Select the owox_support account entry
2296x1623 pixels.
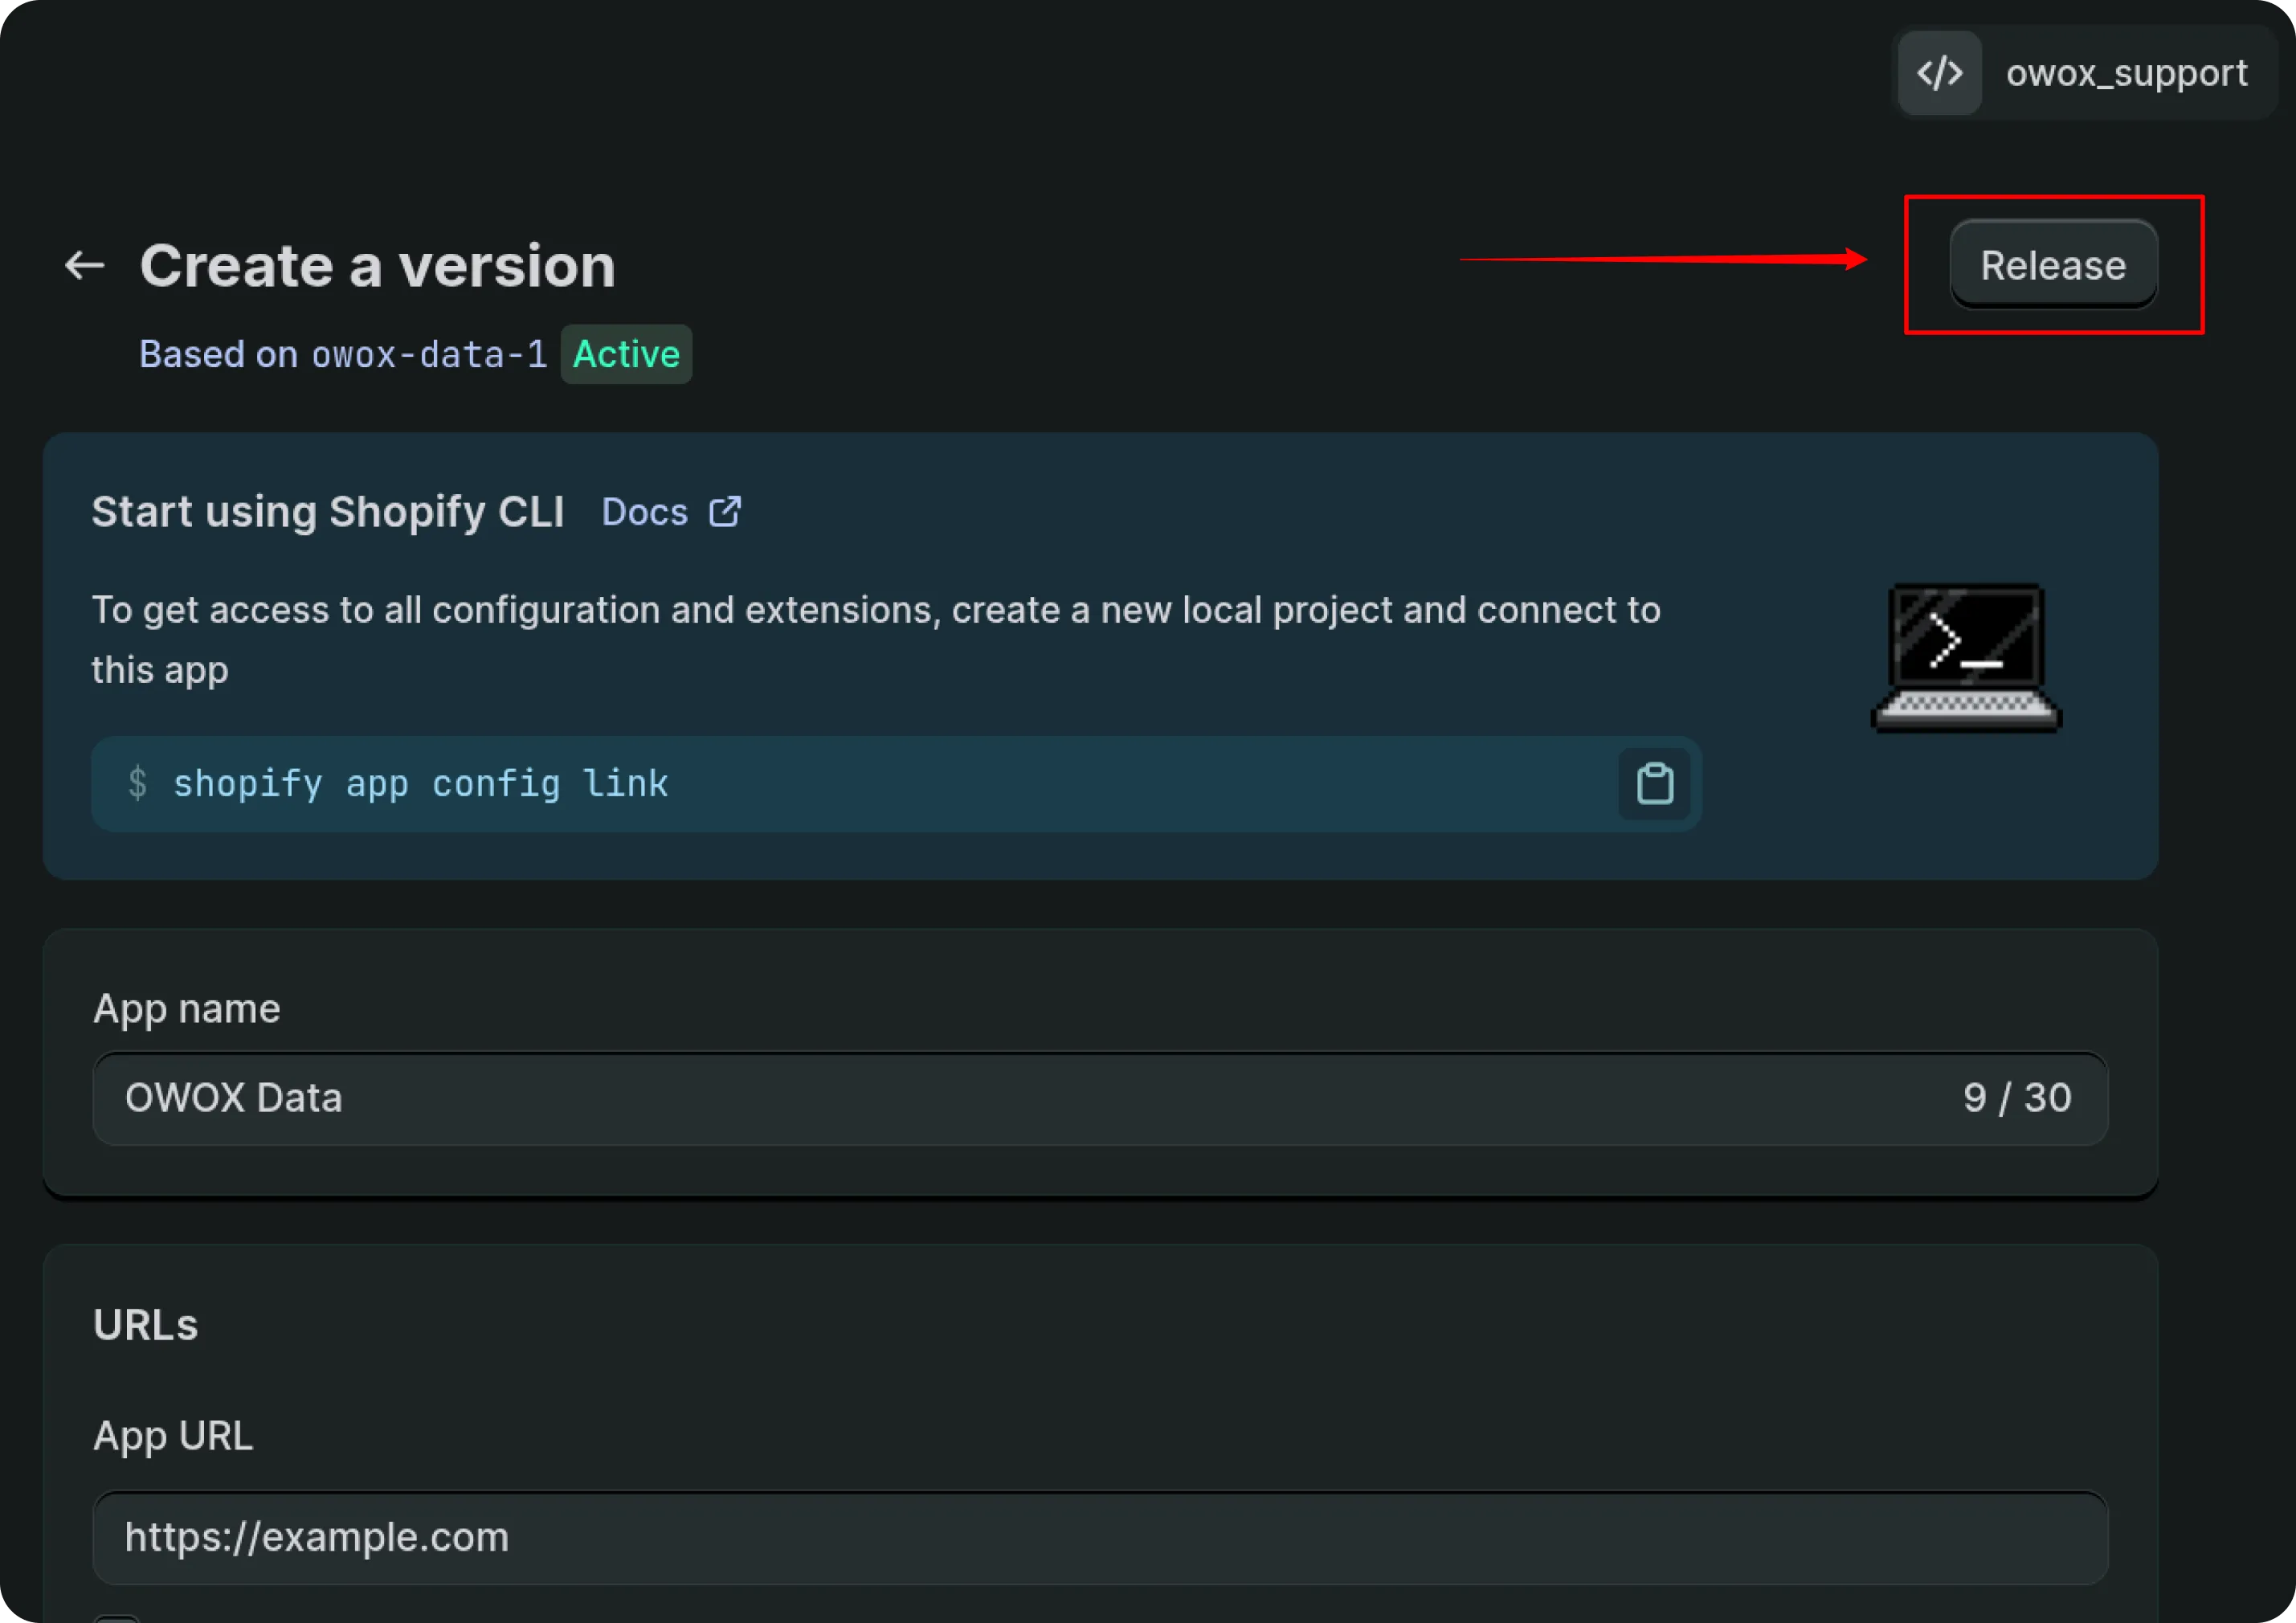point(2124,72)
